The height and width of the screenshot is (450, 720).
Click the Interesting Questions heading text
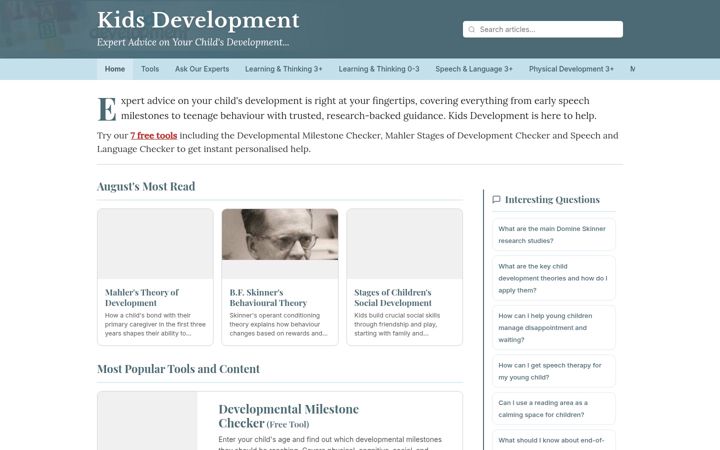point(552,199)
